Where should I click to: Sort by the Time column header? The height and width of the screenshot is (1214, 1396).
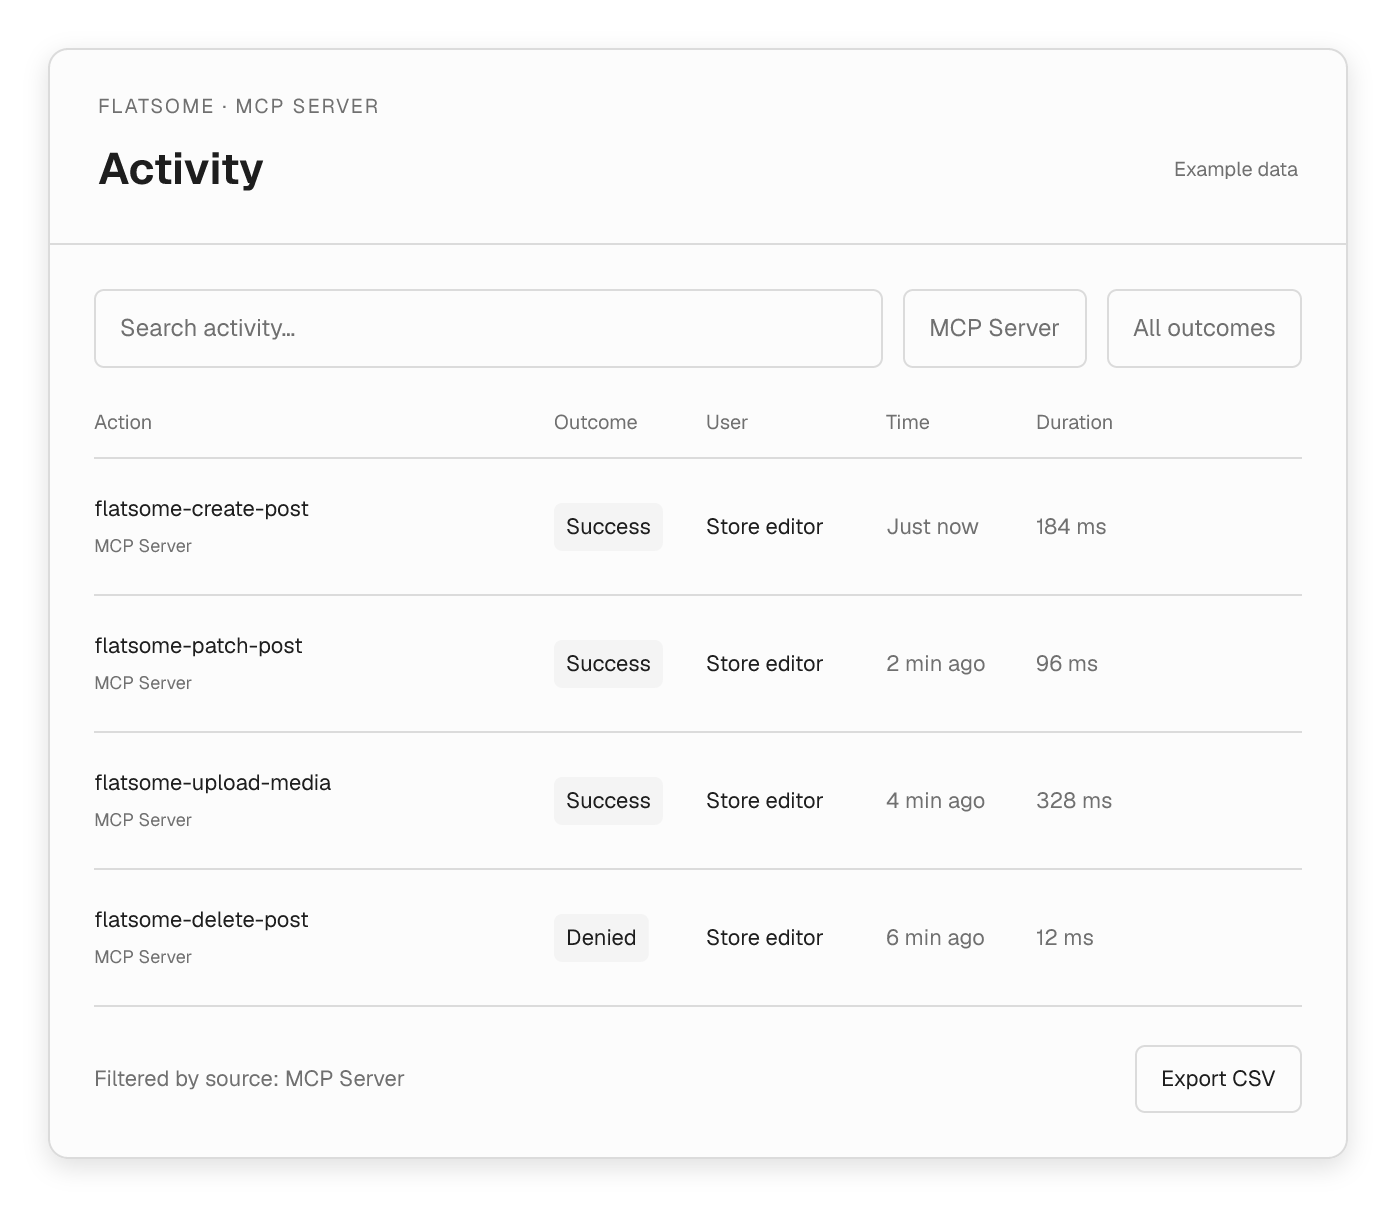click(908, 422)
